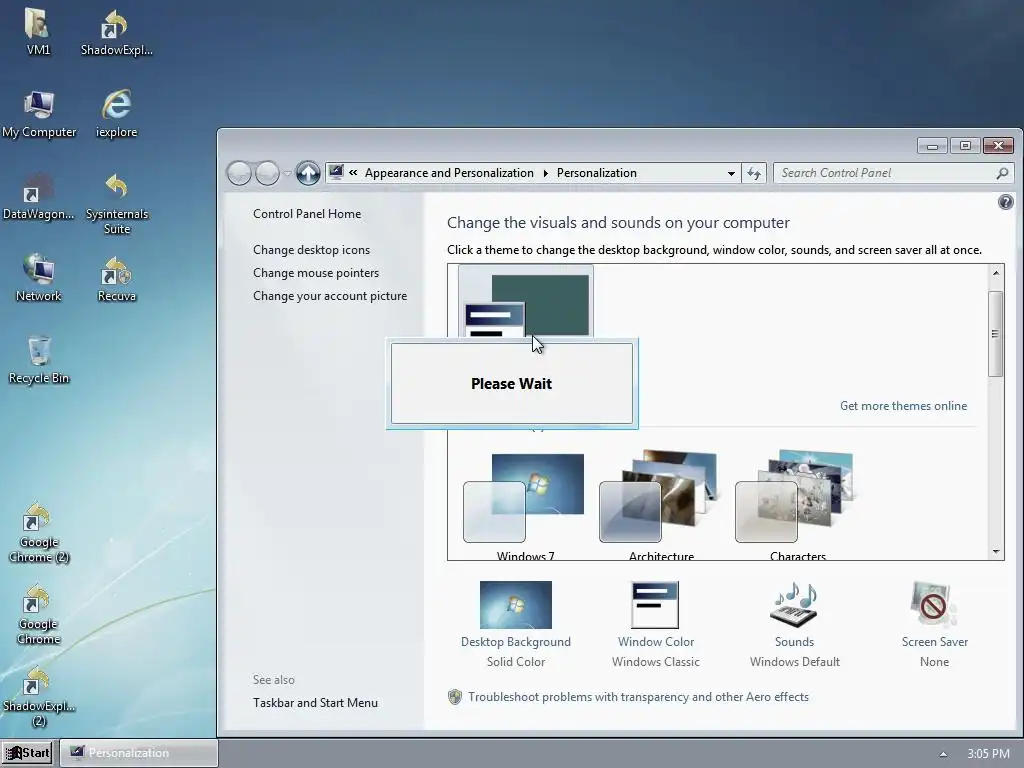This screenshot has height=768, width=1024.
Task: Open the Start menu button
Action: click(x=29, y=753)
